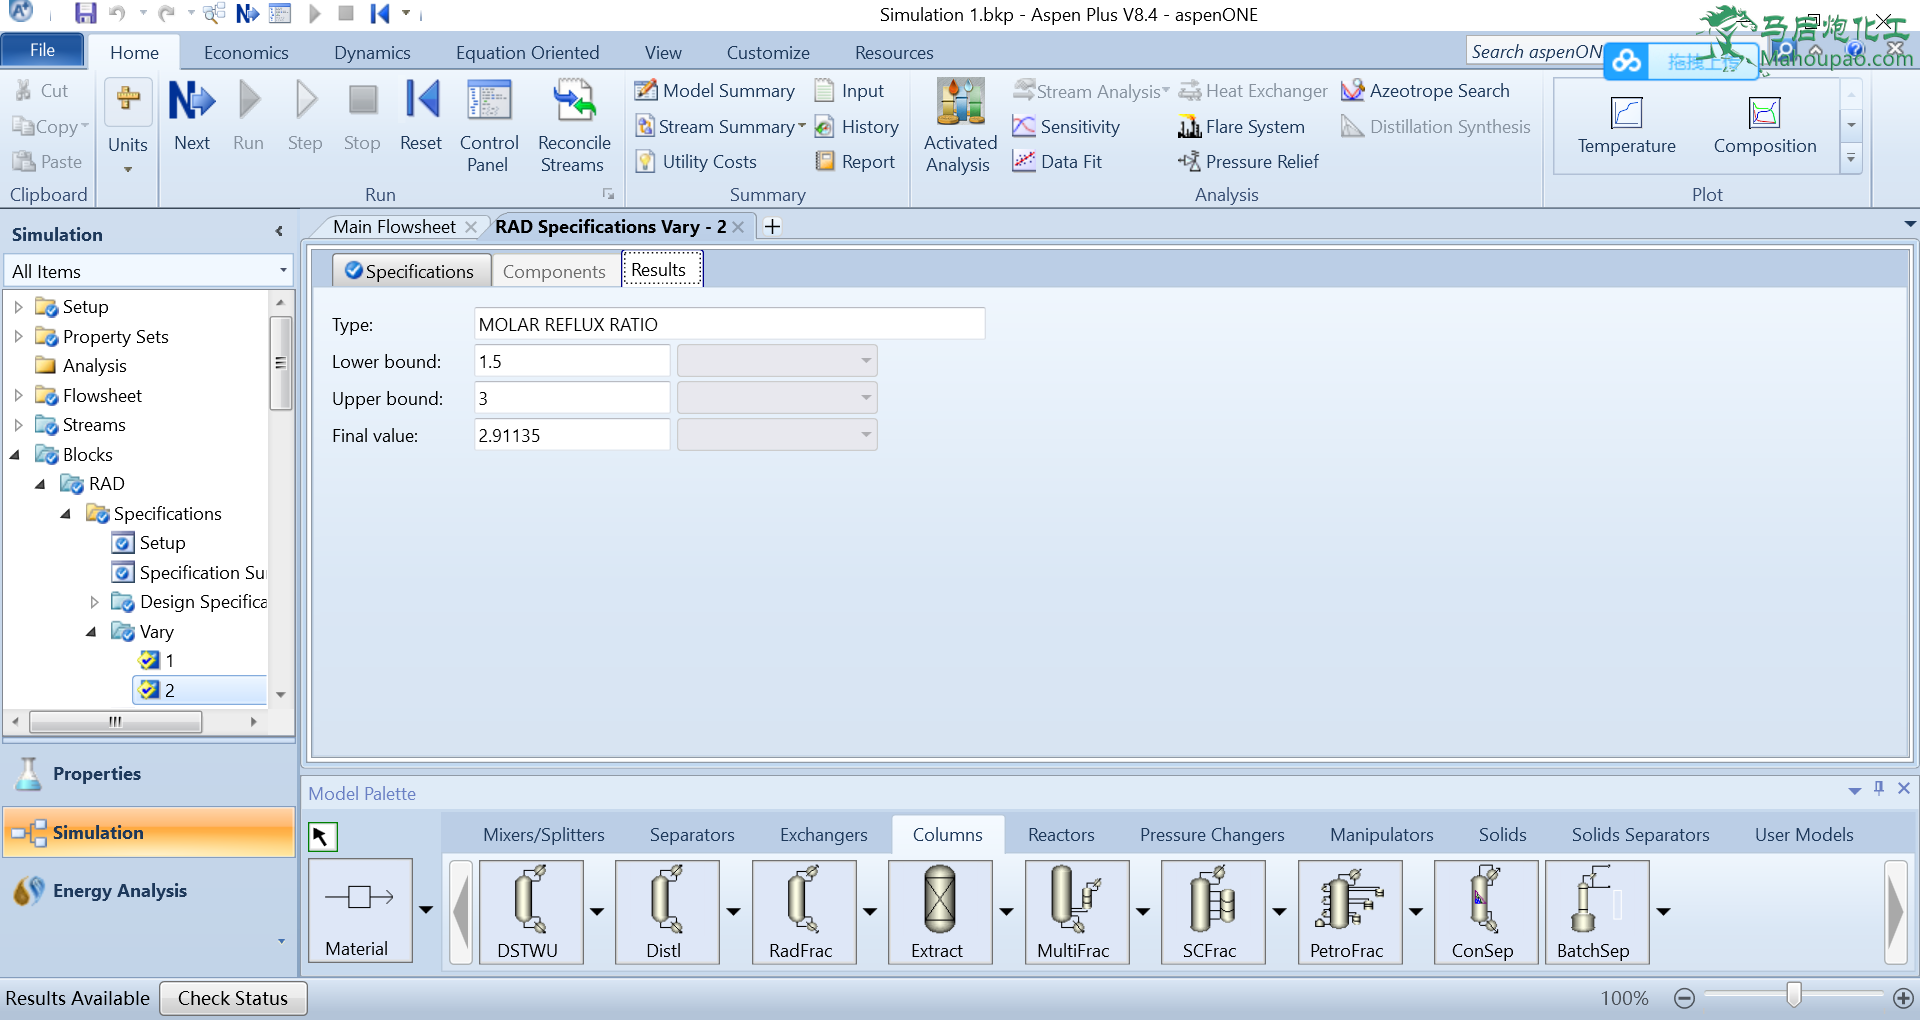Click the Save icon in quick access toolbar

coord(85,14)
